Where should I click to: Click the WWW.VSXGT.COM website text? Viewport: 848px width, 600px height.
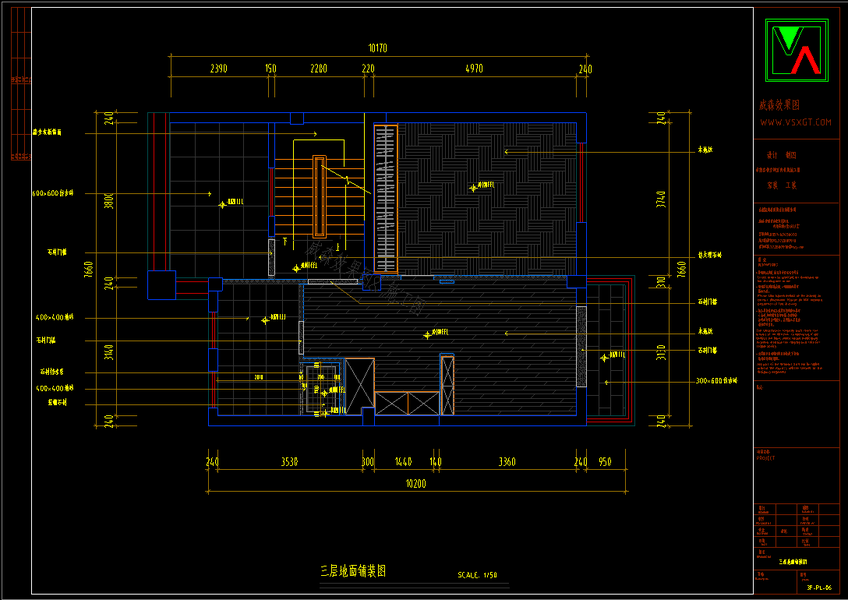coord(796,122)
